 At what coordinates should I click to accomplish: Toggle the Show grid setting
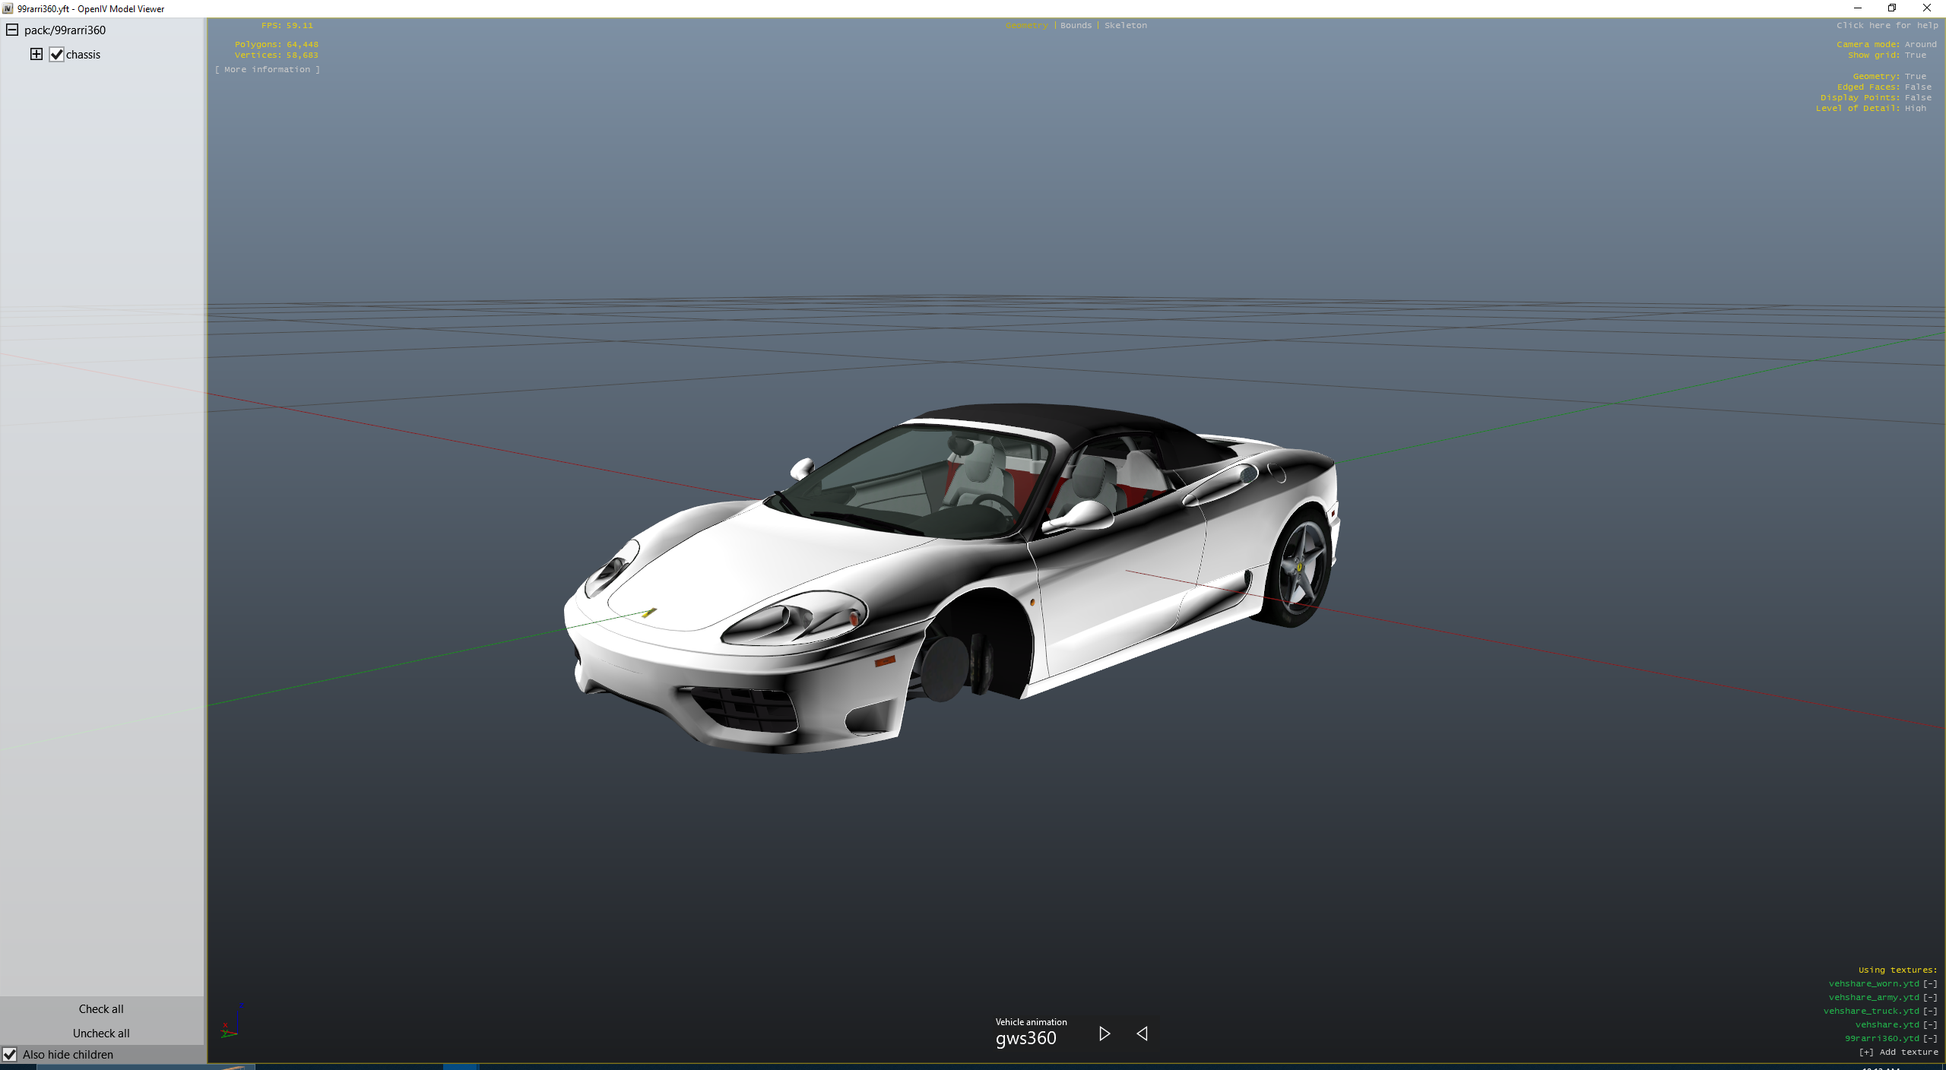pos(1915,55)
